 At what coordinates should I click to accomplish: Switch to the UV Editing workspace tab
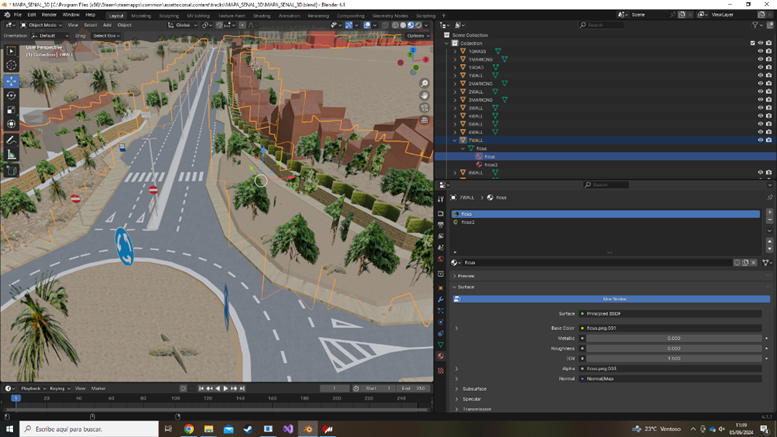198,16
